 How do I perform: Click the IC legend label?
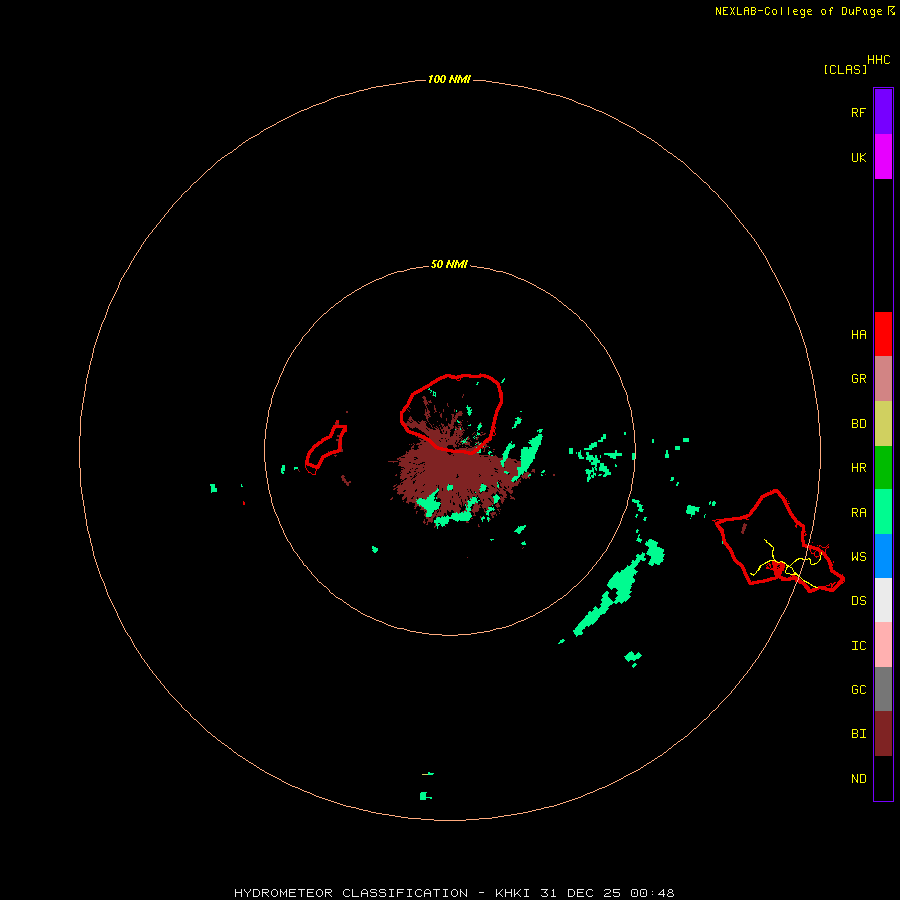[x=859, y=646]
